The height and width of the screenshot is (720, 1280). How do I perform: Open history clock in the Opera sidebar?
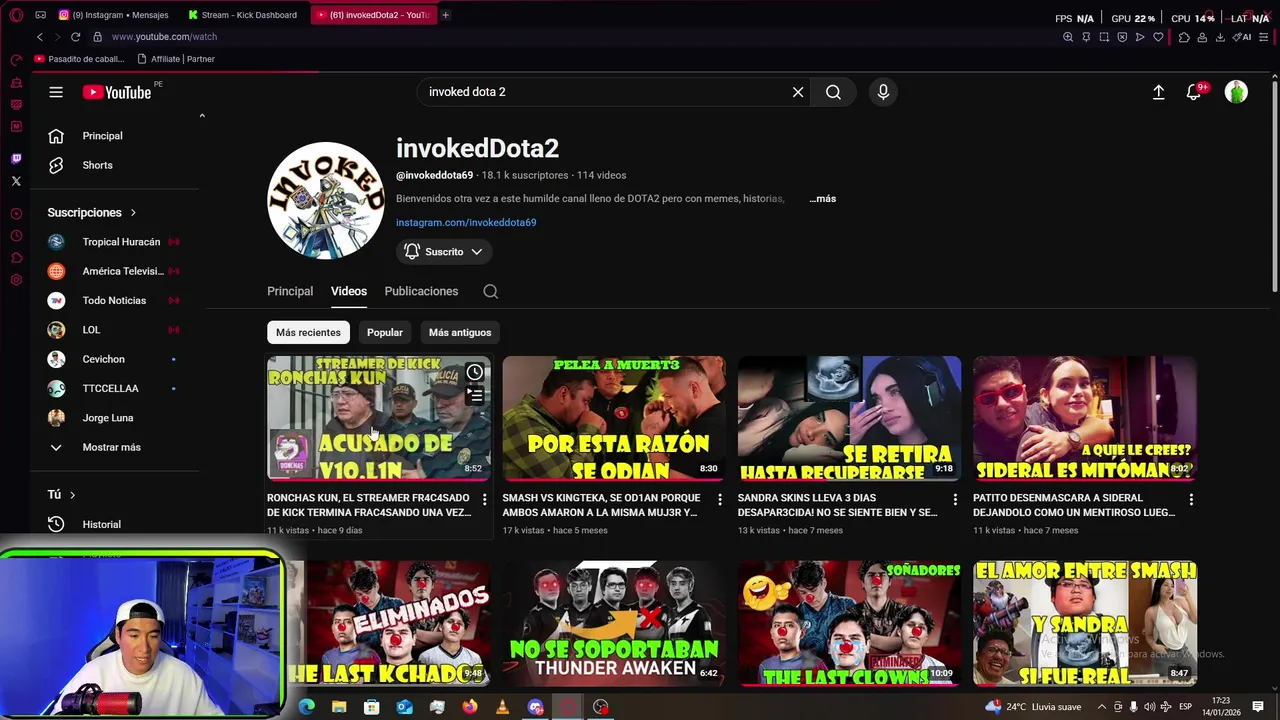pos(16,236)
